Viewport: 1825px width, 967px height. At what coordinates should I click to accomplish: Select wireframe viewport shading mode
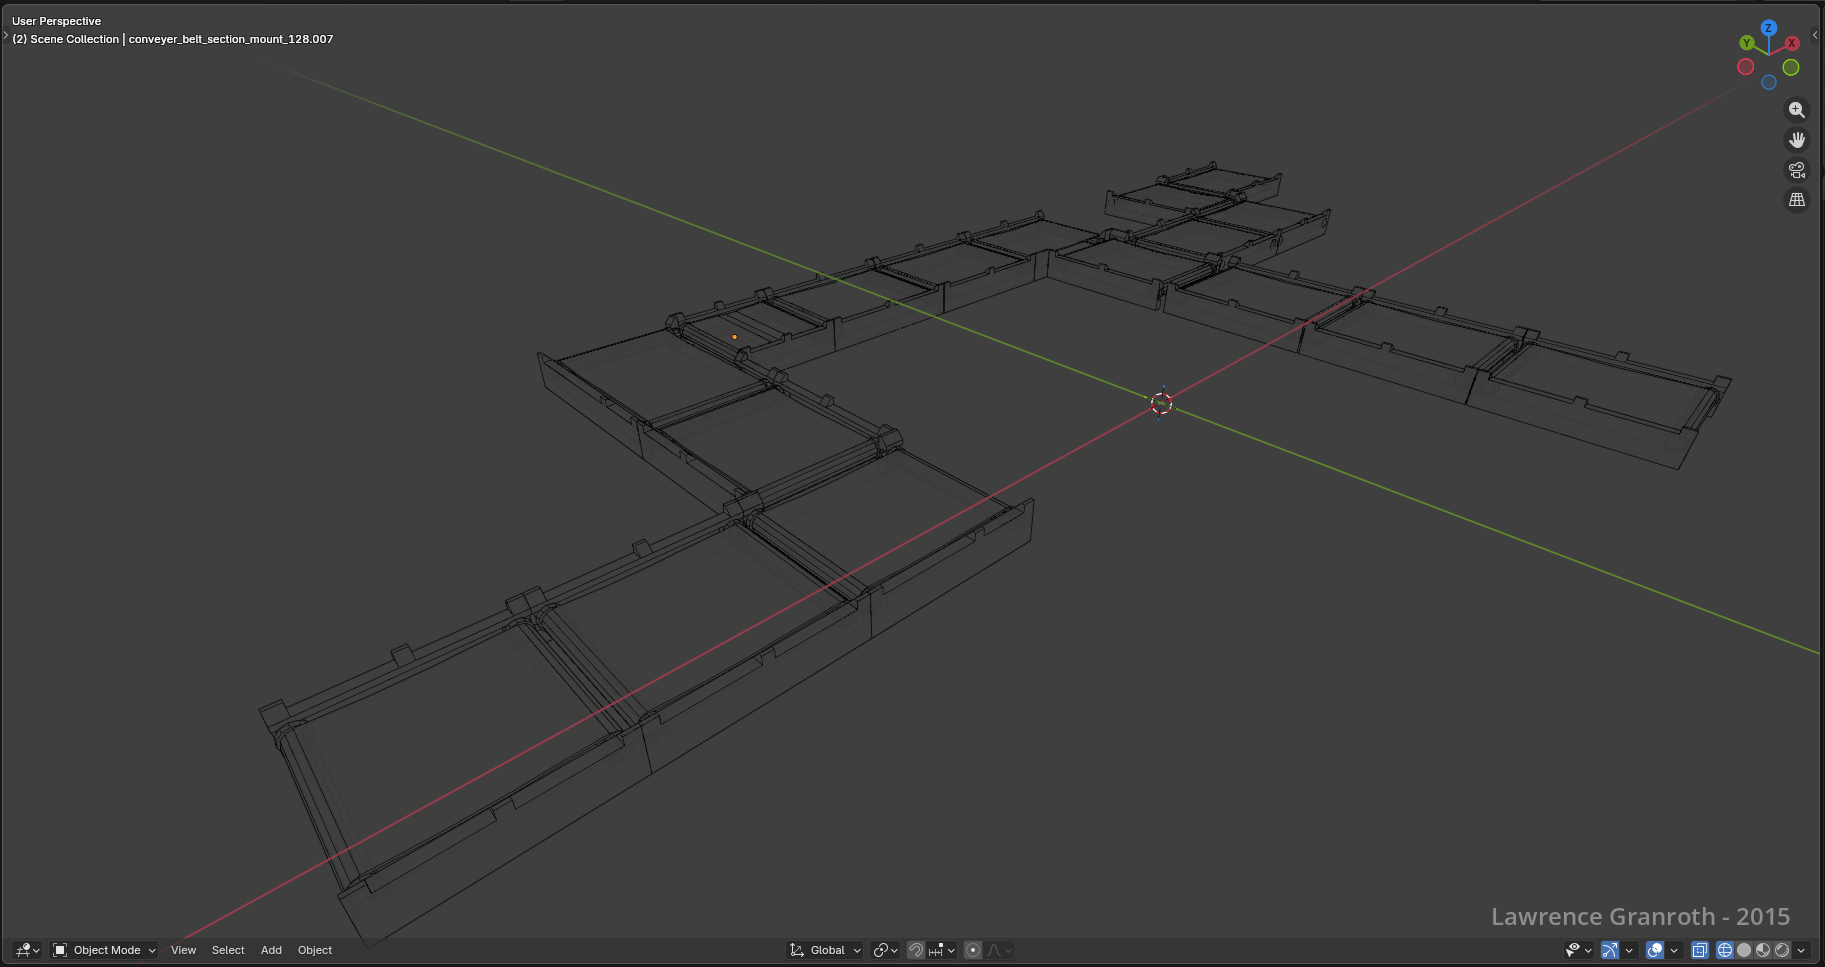(1725, 950)
